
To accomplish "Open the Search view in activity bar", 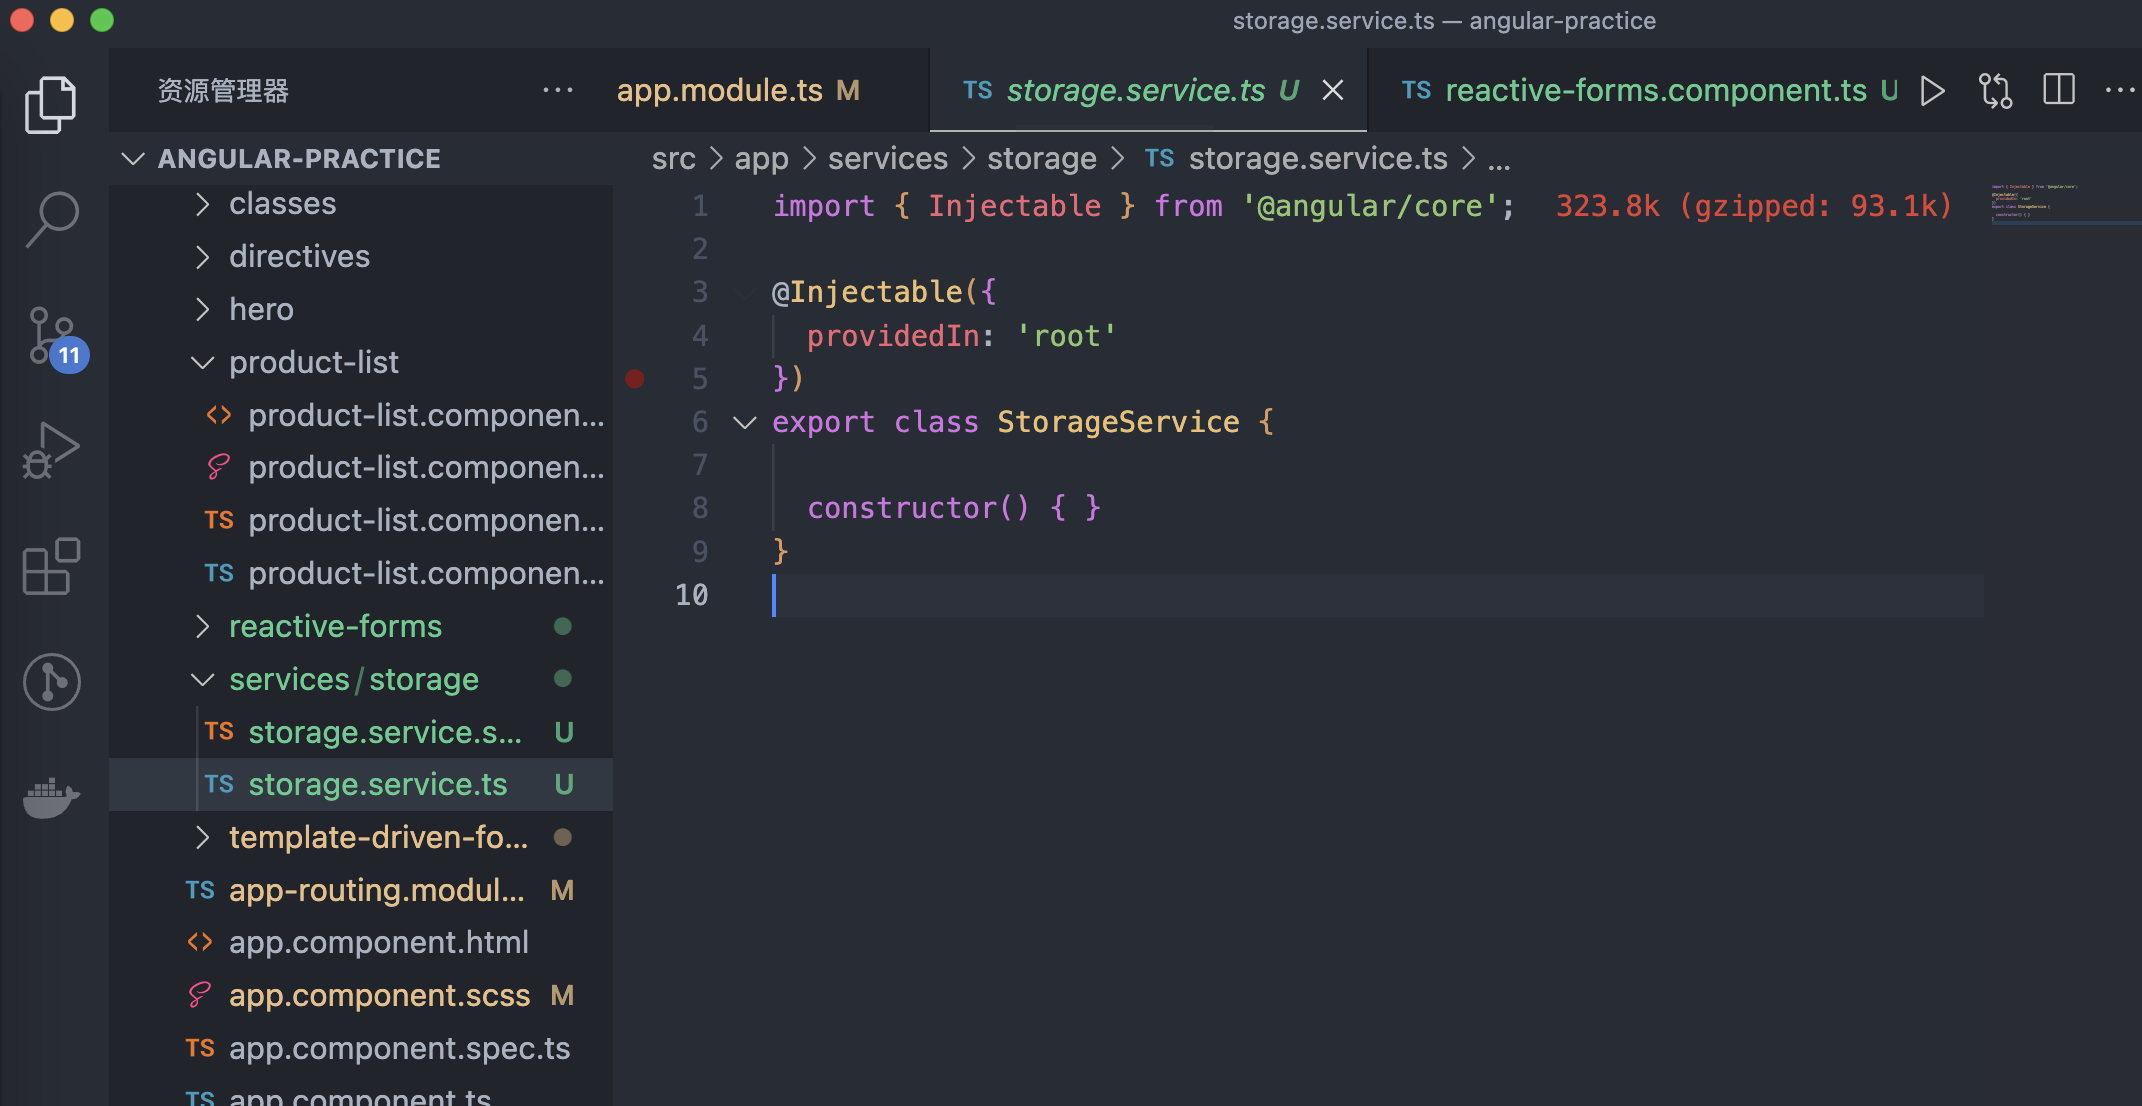I will click(50, 218).
